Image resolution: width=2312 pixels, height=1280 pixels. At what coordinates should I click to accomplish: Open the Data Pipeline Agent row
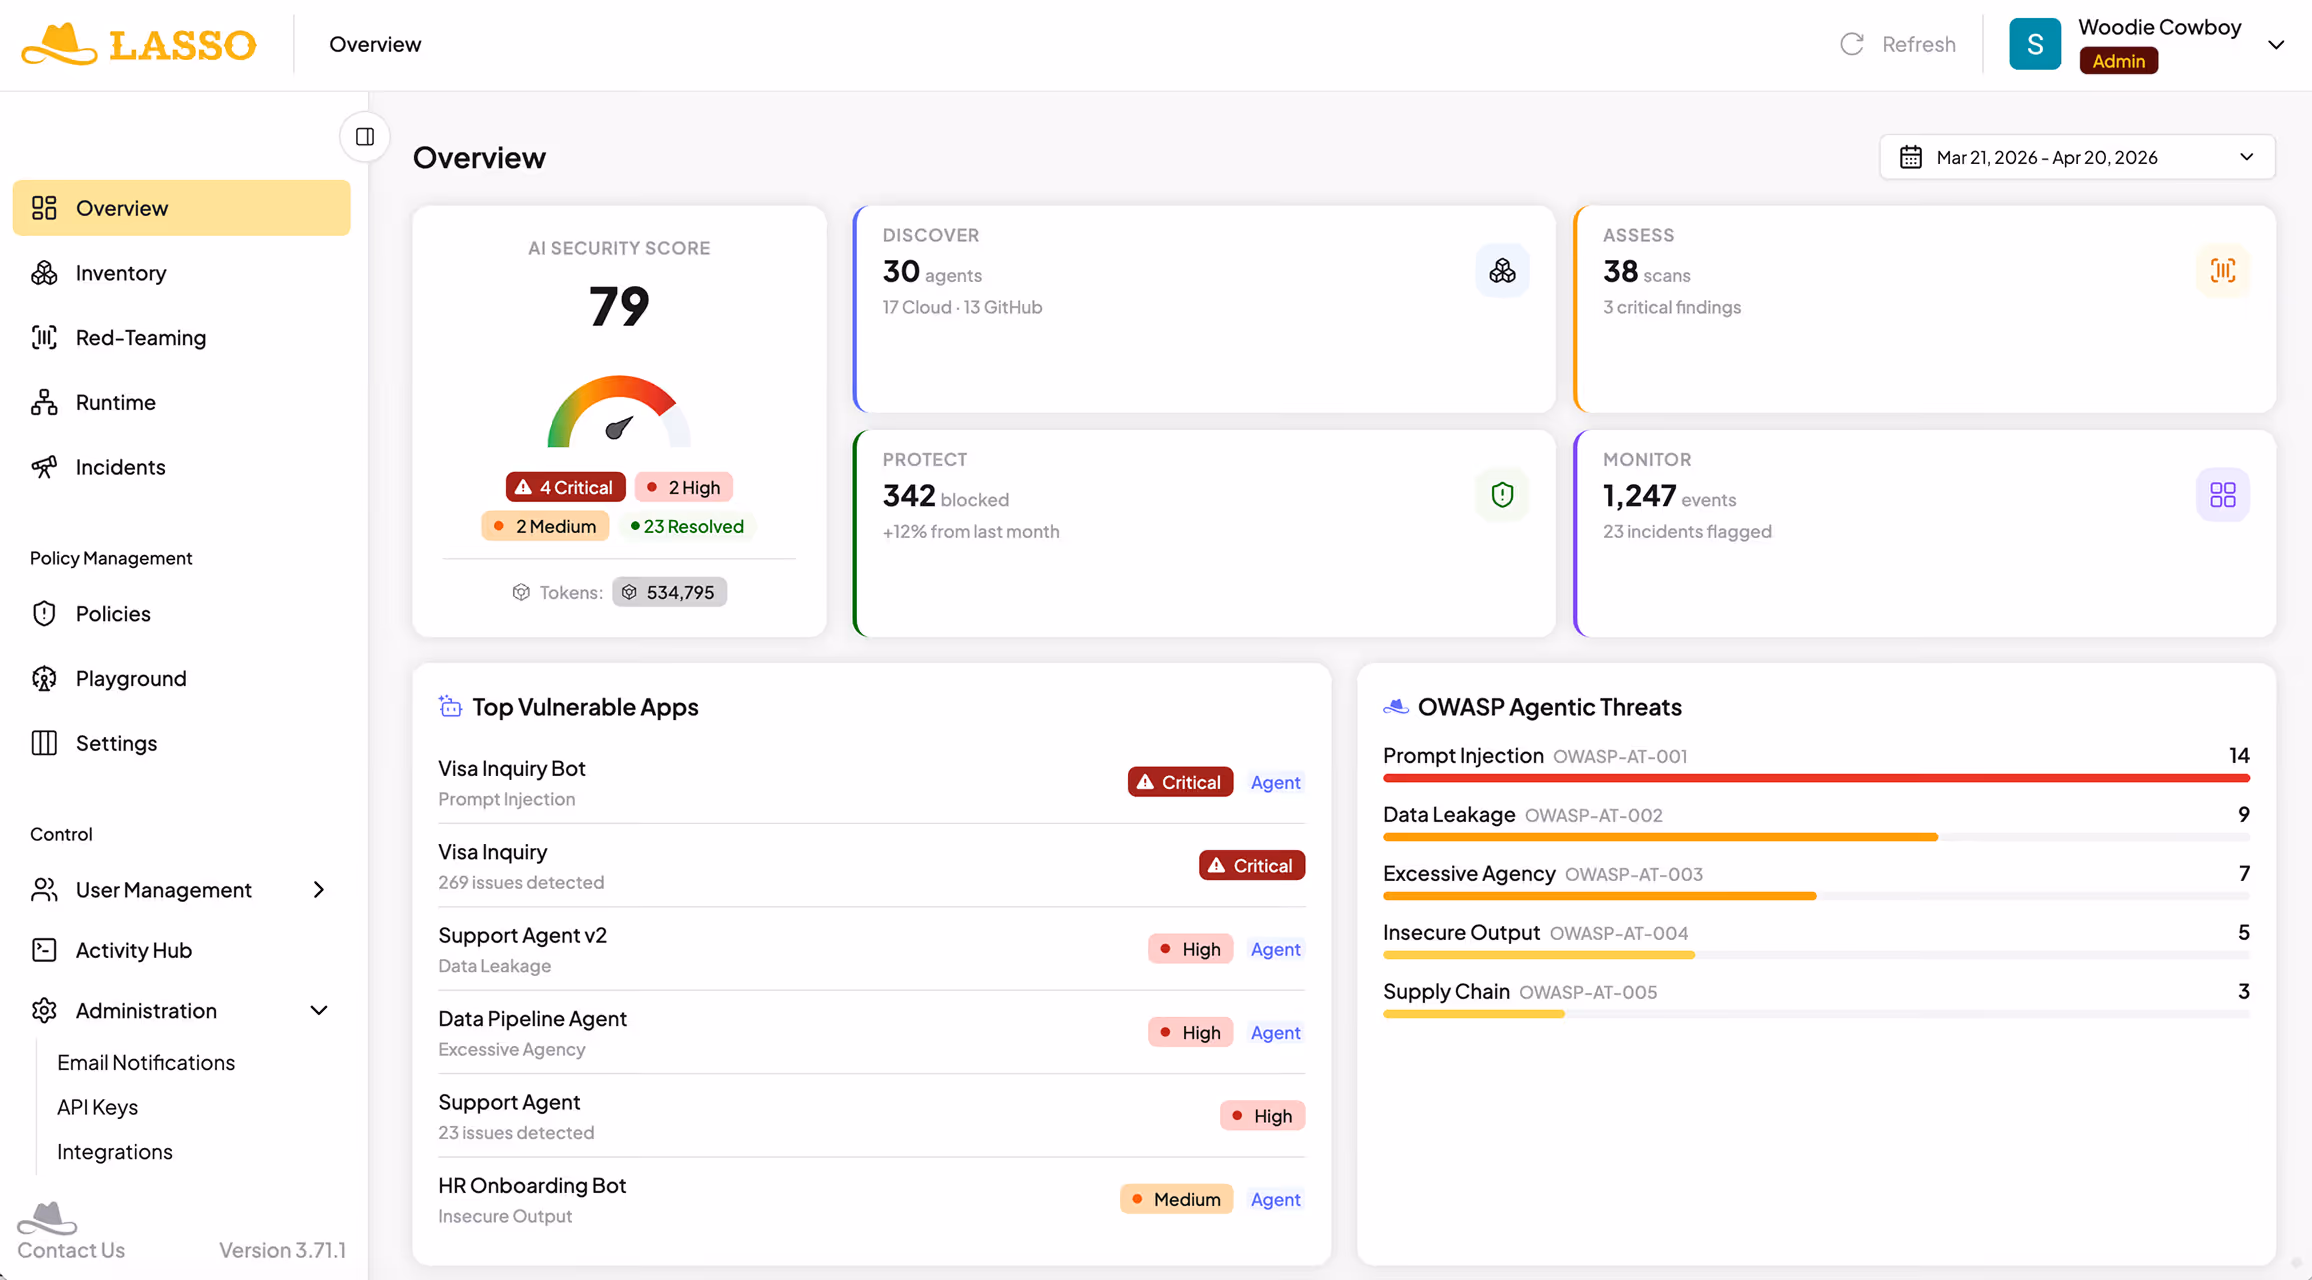pyautogui.click(x=871, y=1032)
